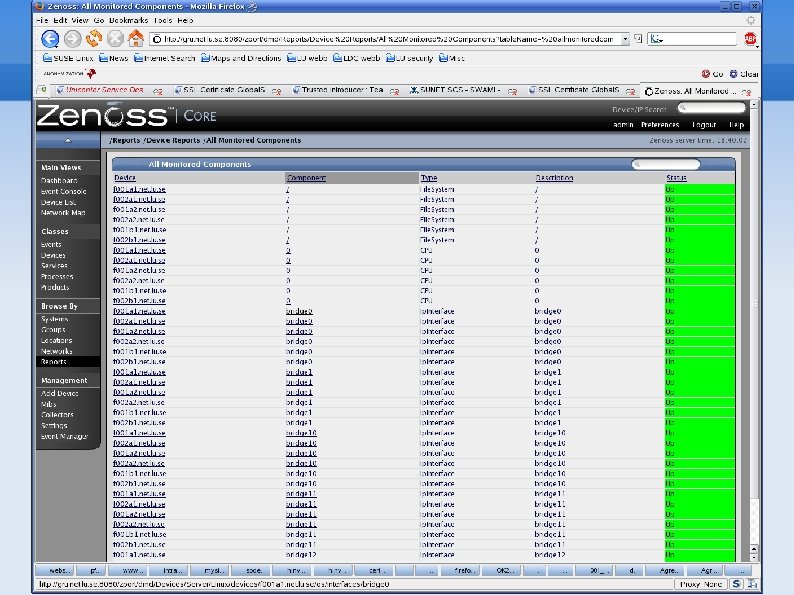
Task: Open Products under Classes
Action: (x=55, y=287)
